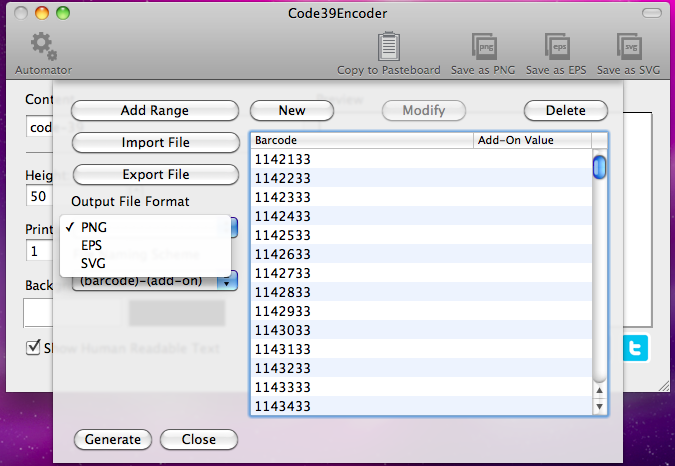Click the Copy to Pasteboard icon
This screenshot has height=466, width=675.
[x=389, y=46]
